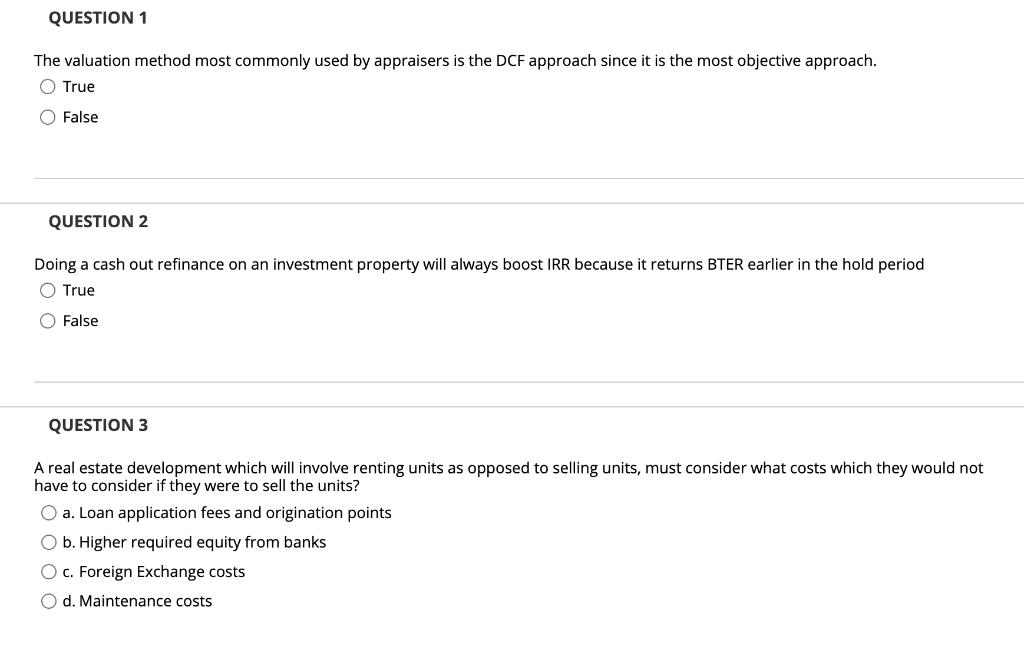
Task: Click the 'True' word label in Question 2
Action: (78, 291)
